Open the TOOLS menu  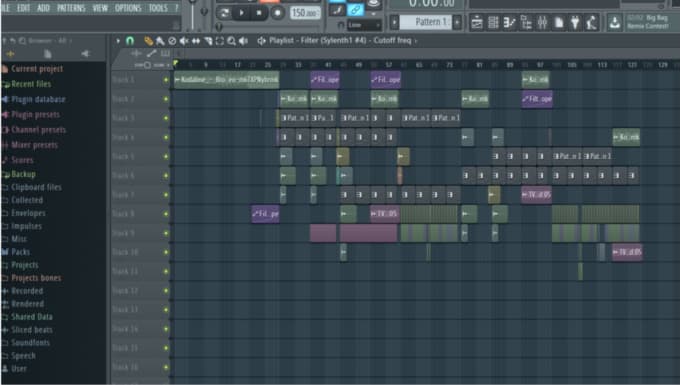[158, 8]
